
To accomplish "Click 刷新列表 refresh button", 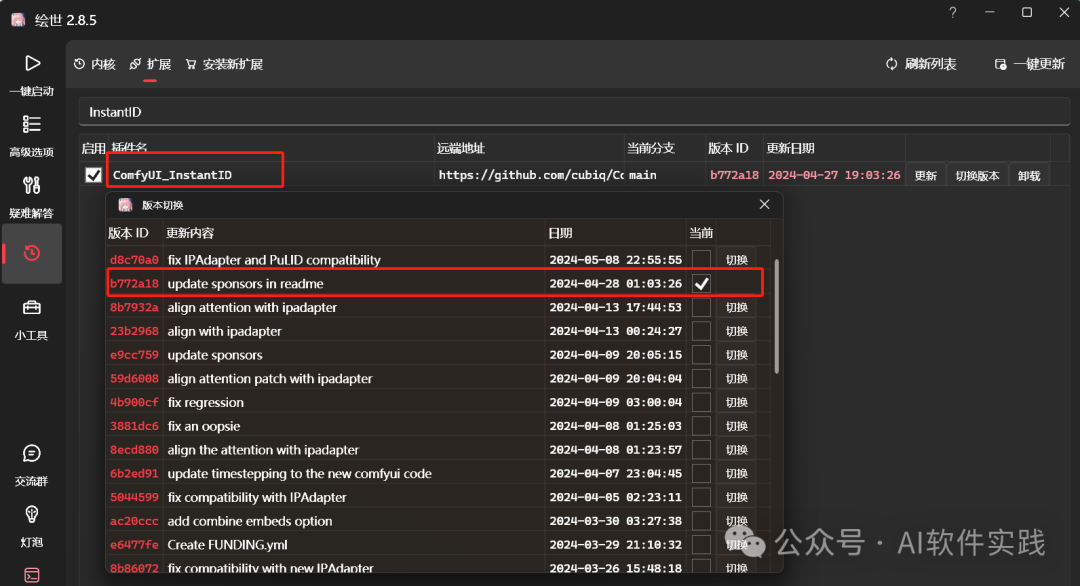I will coord(921,64).
